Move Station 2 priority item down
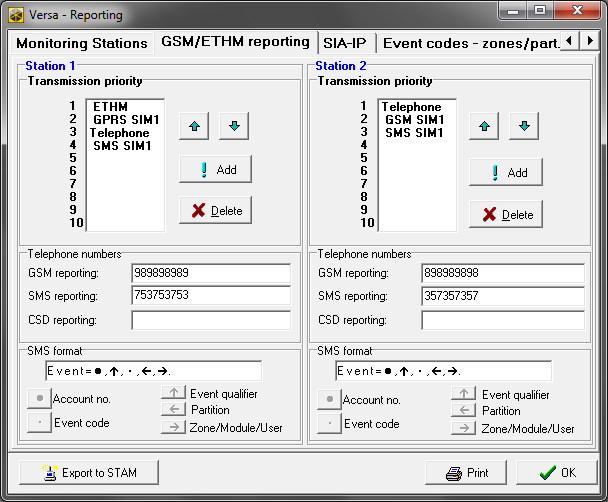The width and height of the screenshot is (608, 502). pos(524,126)
